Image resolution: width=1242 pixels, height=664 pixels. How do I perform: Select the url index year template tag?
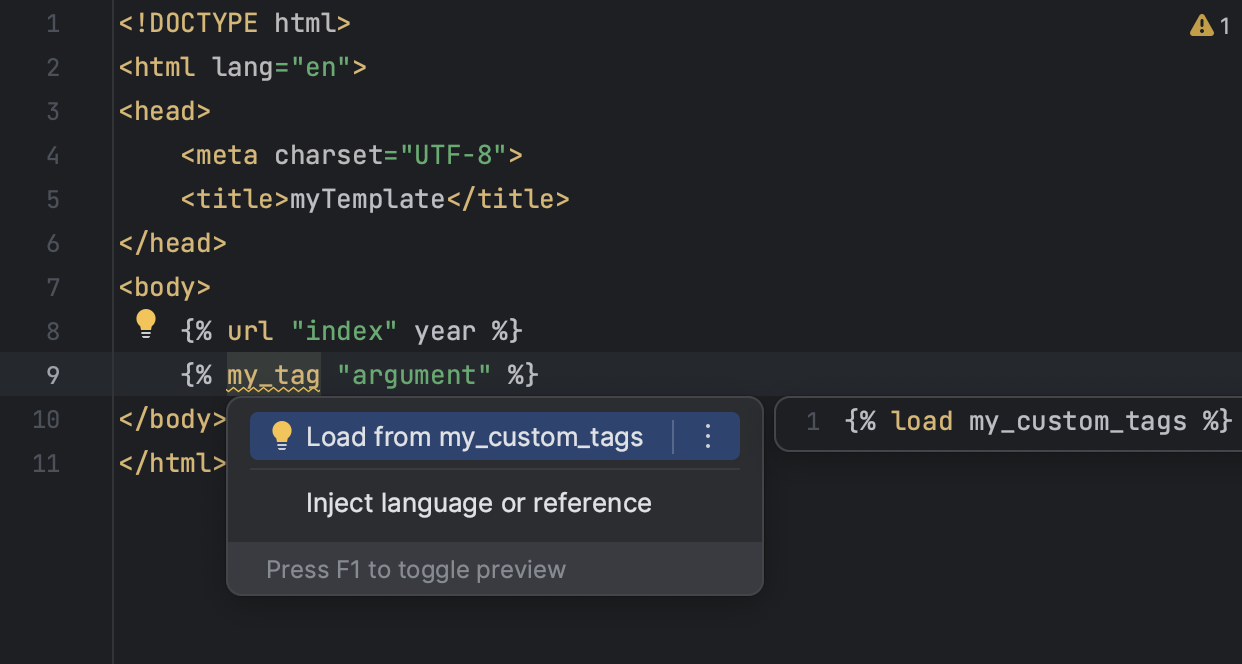click(350, 331)
